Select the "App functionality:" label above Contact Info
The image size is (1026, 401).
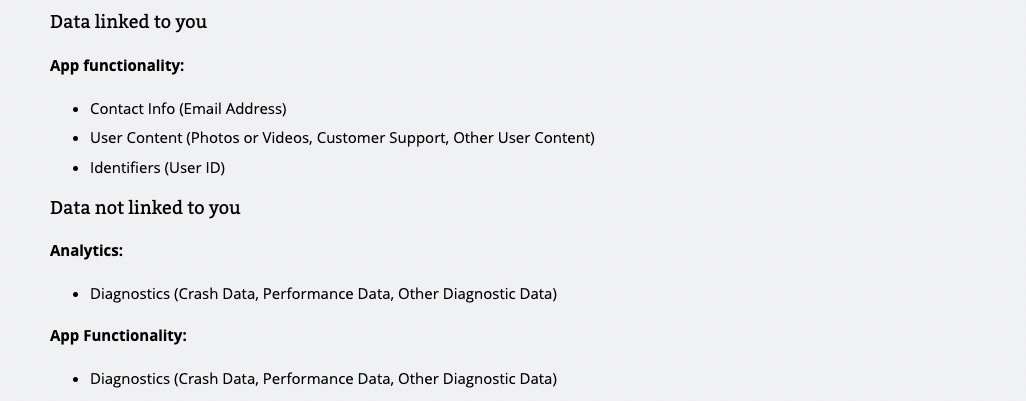[117, 65]
